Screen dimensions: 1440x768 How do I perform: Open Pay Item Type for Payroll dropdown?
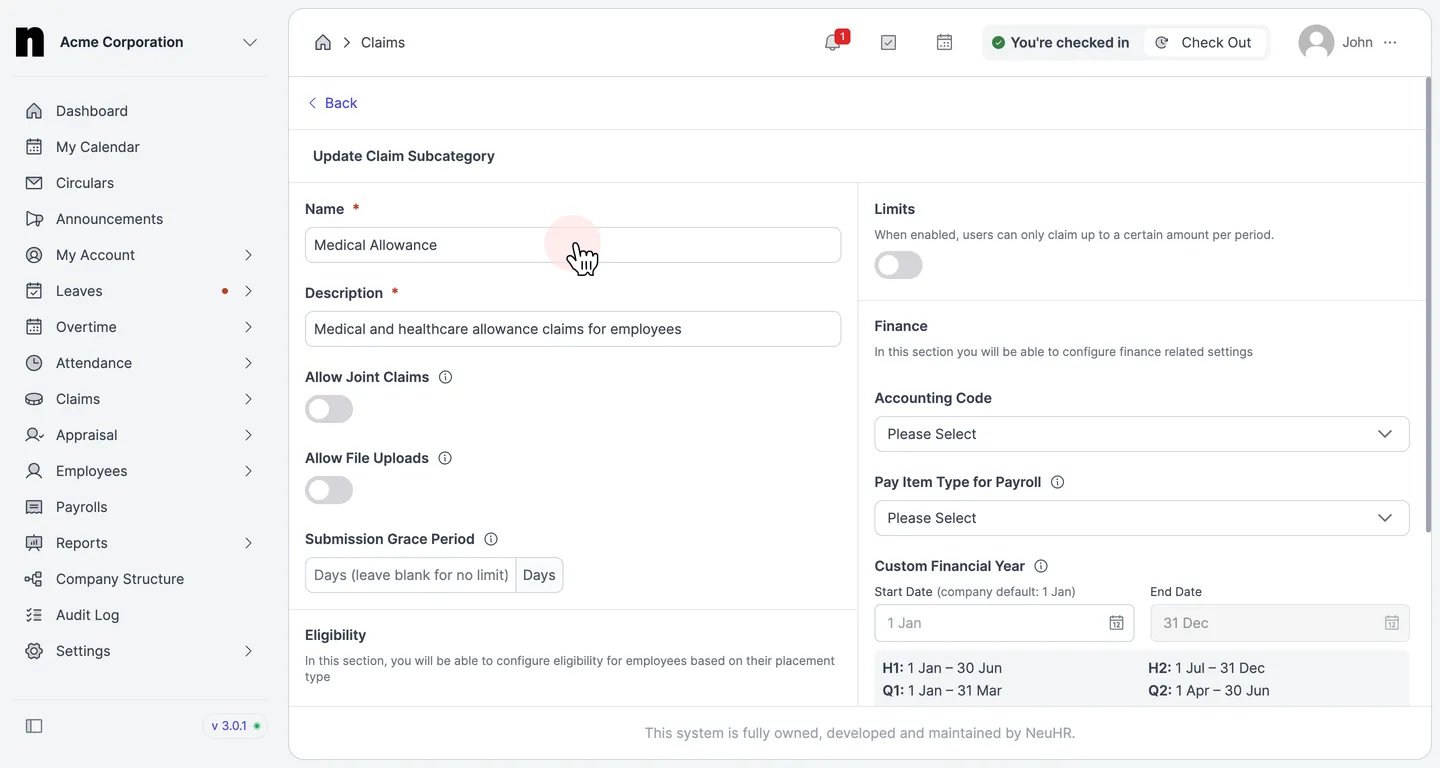[x=1142, y=518]
